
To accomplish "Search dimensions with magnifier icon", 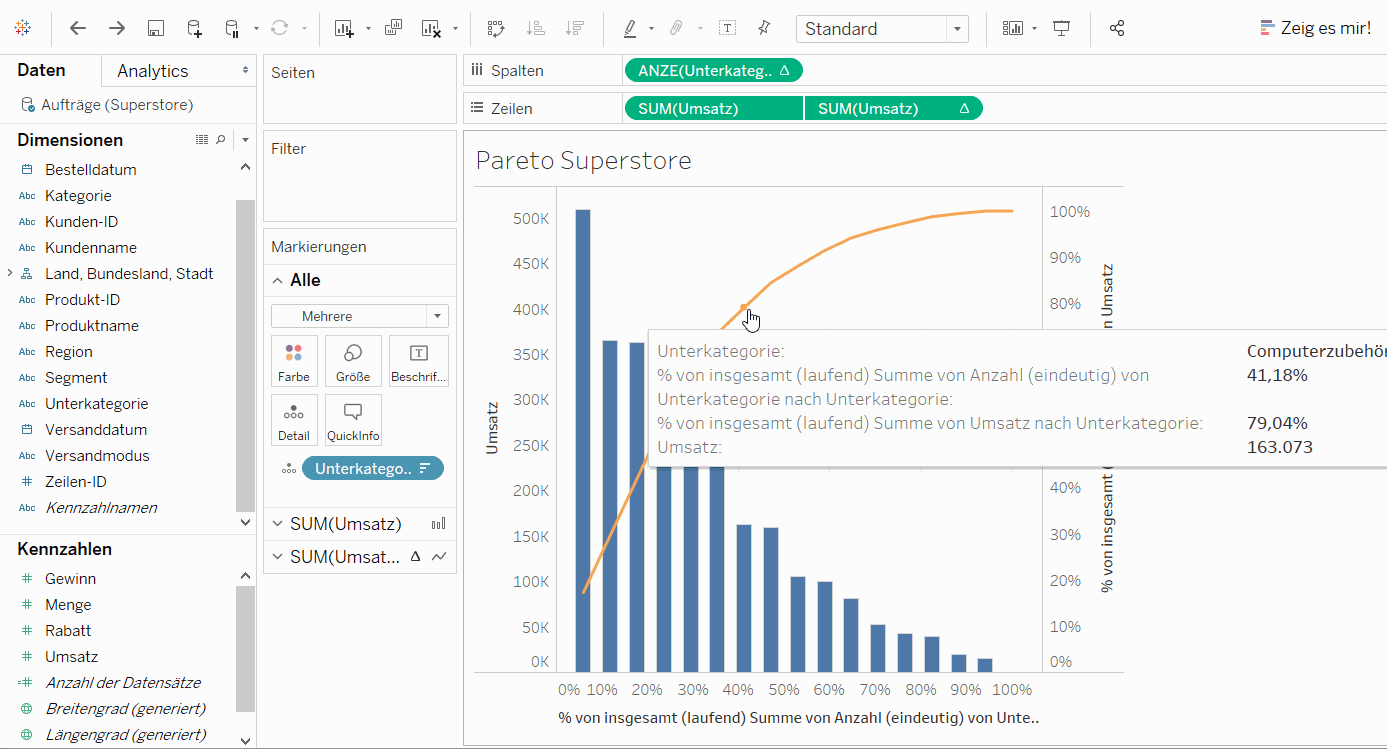I will [x=221, y=140].
